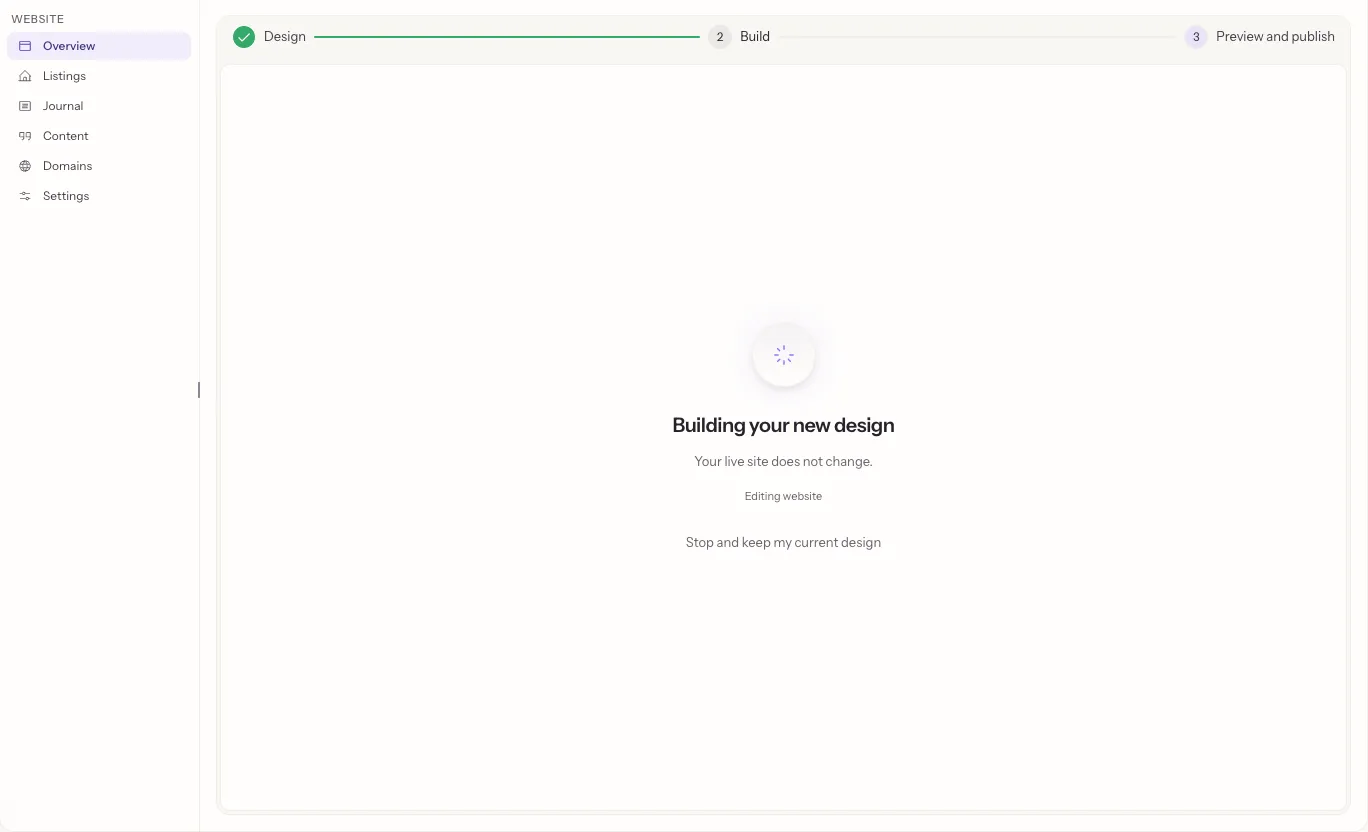This screenshot has width=1368, height=832.
Task: Click the Domains globe icon
Action: (25, 166)
